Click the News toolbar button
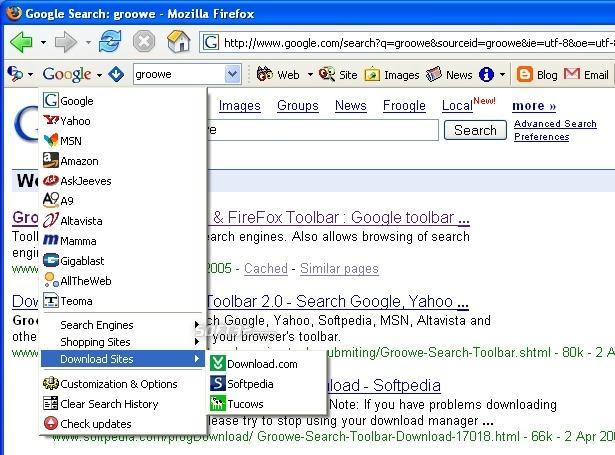The width and height of the screenshot is (615, 455). pyautogui.click(x=449, y=74)
